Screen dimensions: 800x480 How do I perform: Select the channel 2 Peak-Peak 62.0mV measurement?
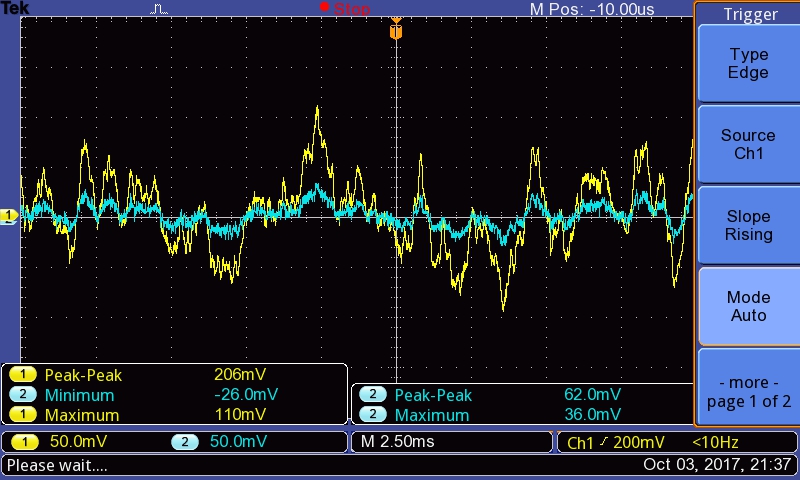tap(520, 394)
